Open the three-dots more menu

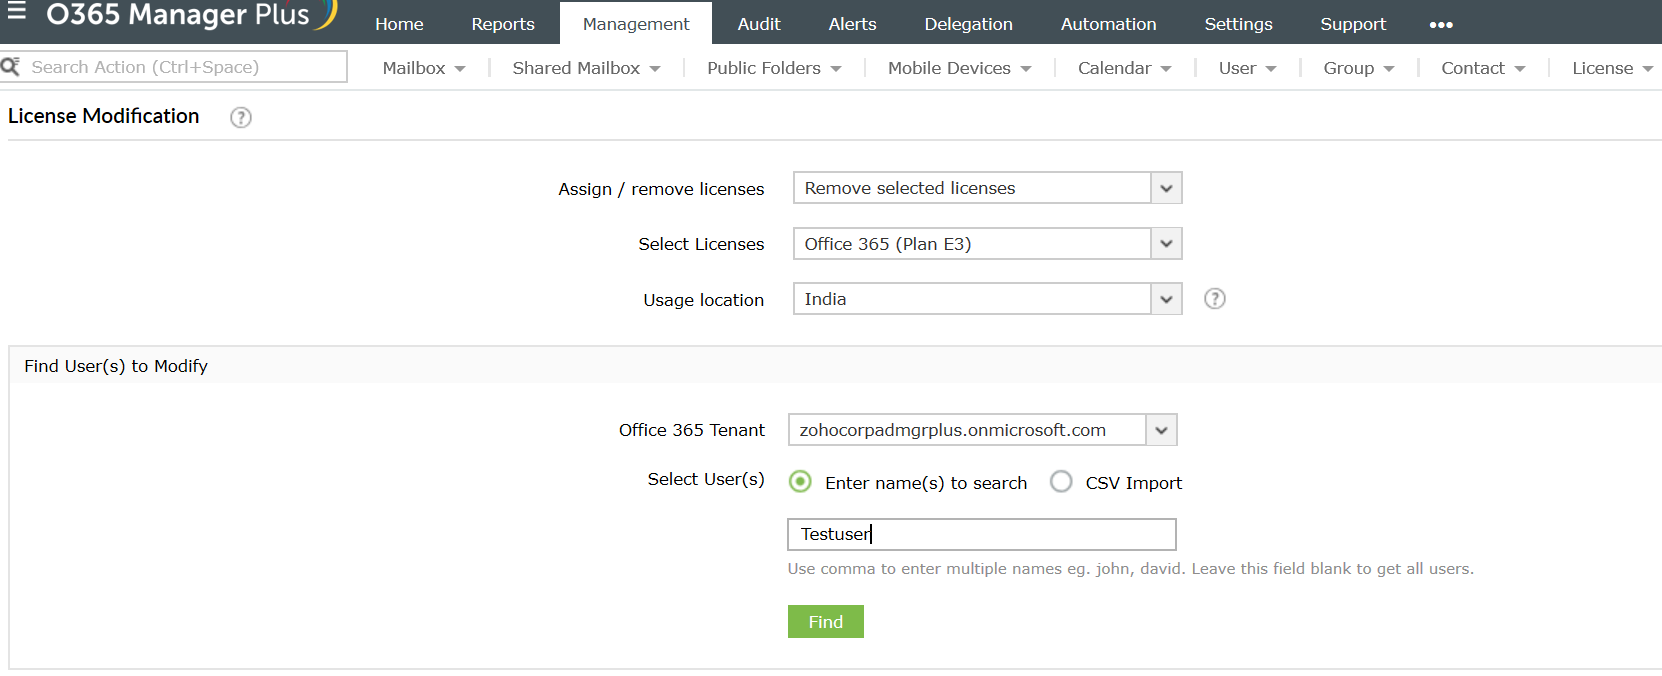tap(1441, 24)
